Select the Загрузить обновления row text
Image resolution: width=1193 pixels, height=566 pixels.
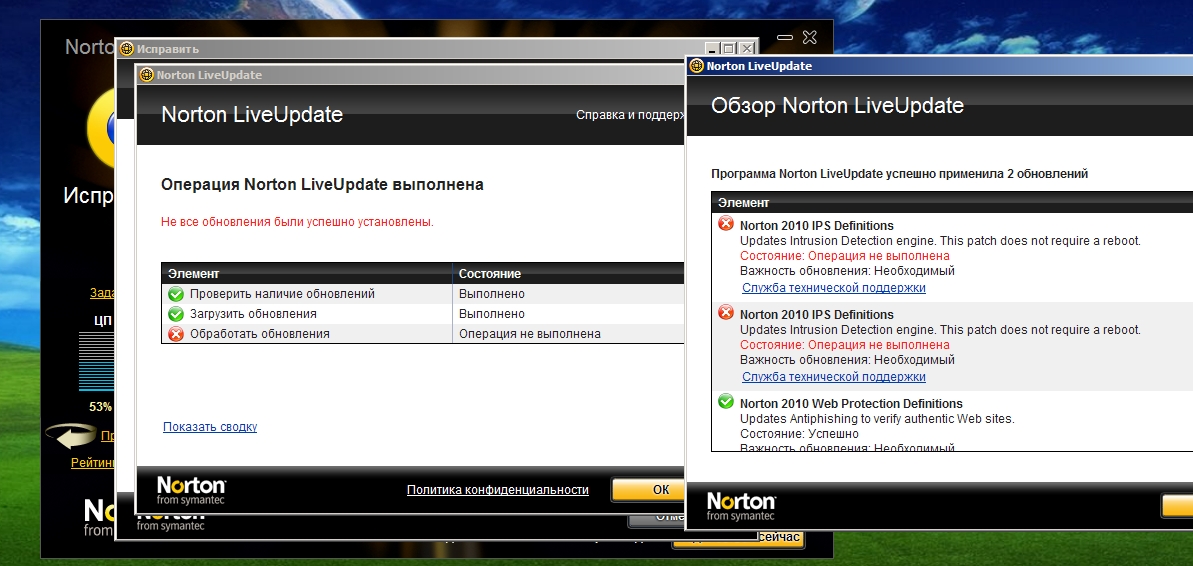(253, 313)
